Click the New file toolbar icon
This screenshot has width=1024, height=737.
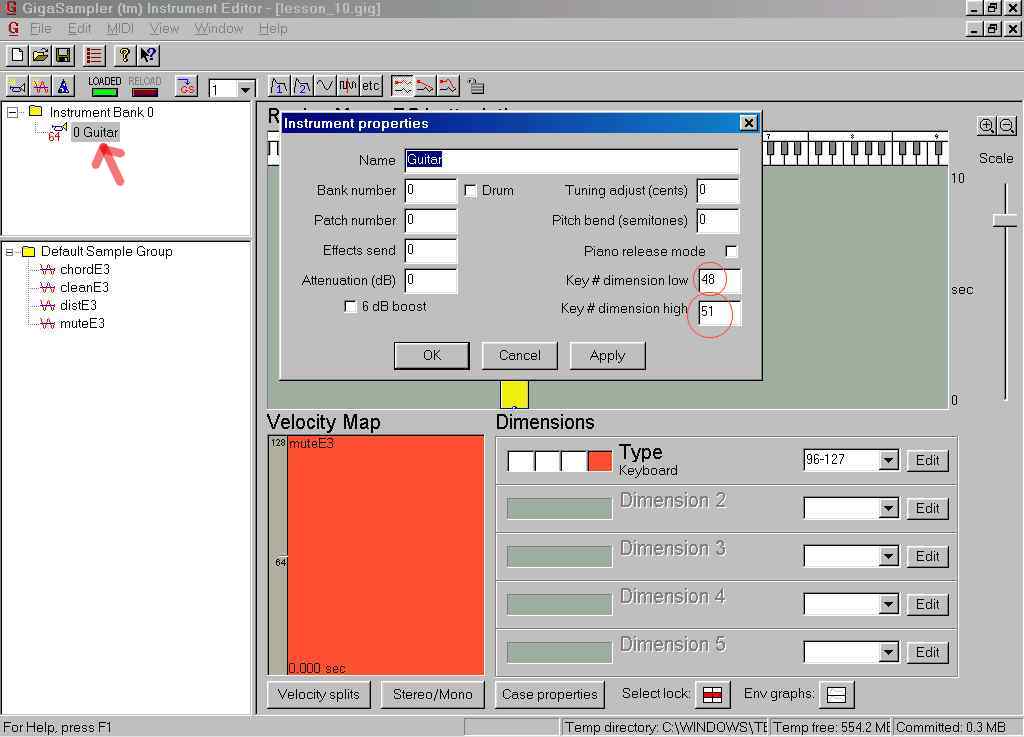(x=17, y=55)
